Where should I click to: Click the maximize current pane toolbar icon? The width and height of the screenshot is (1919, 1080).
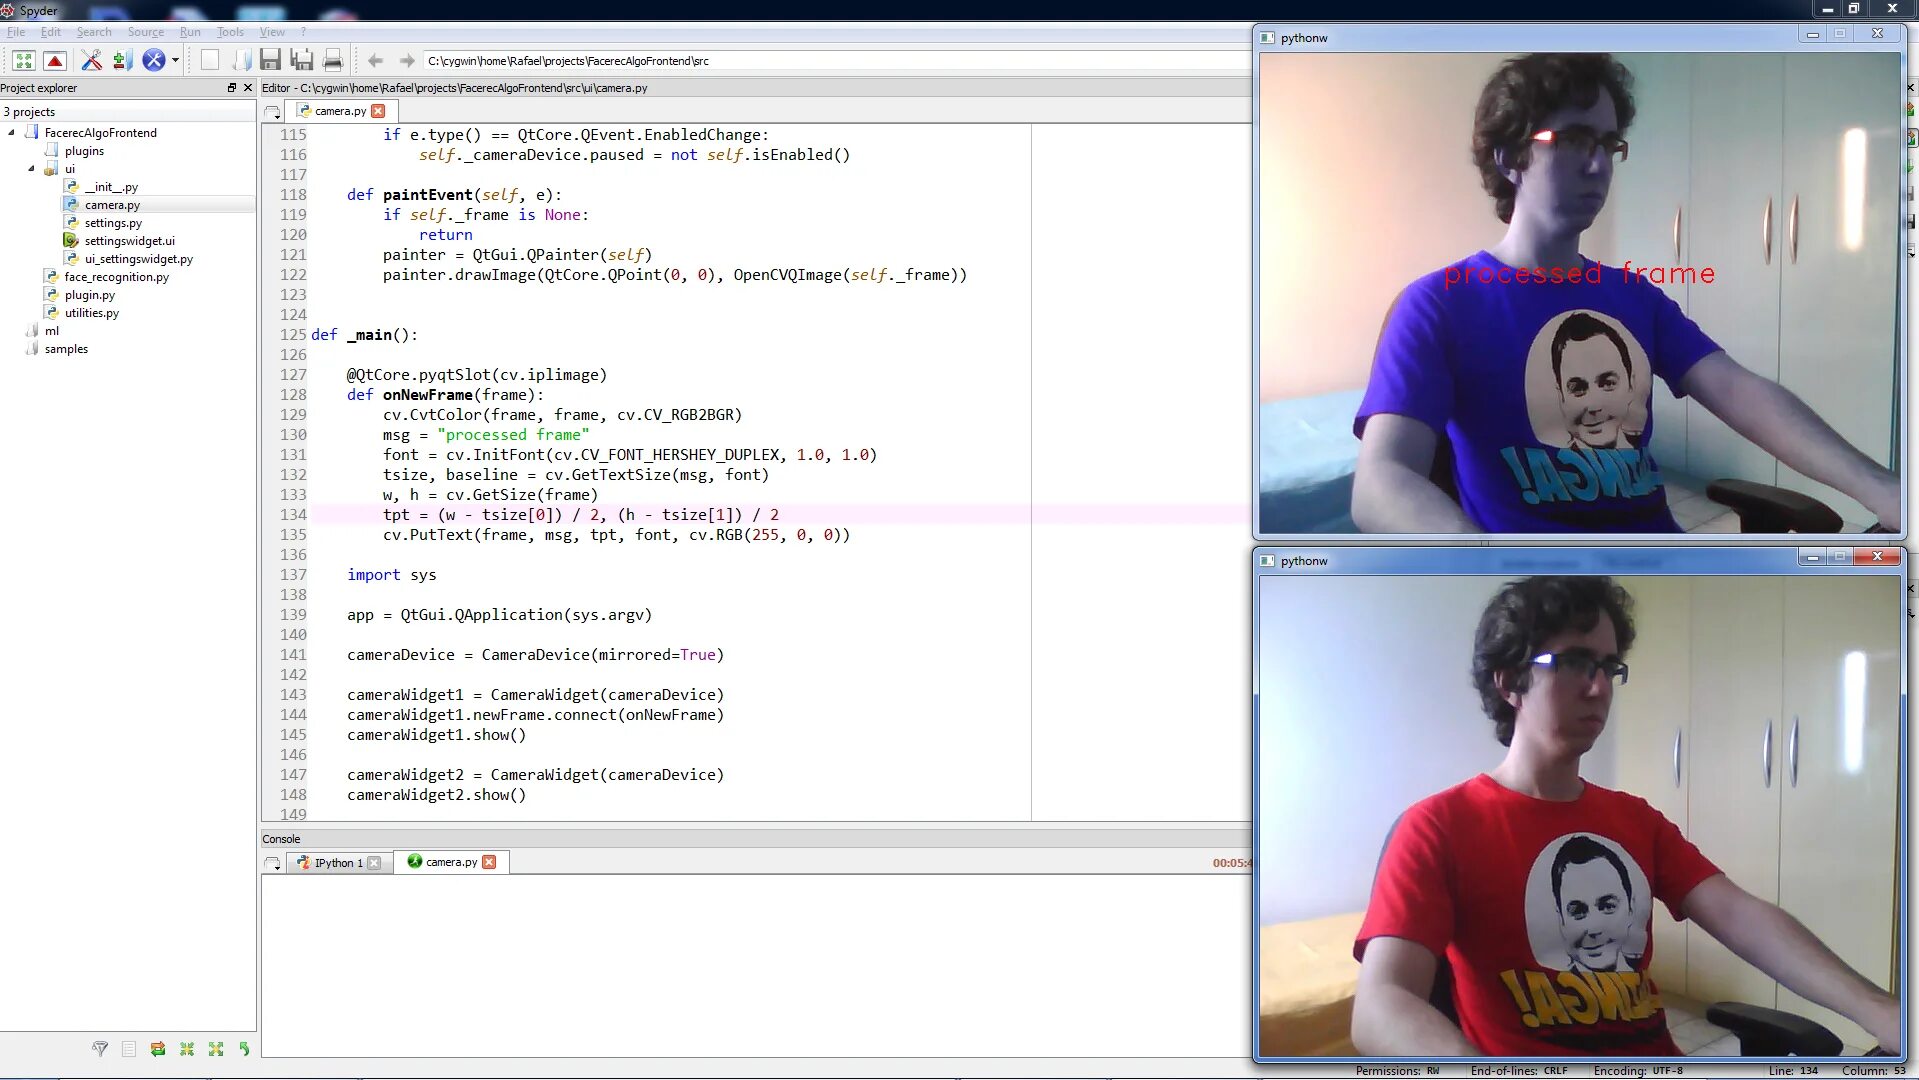tap(24, 61)
